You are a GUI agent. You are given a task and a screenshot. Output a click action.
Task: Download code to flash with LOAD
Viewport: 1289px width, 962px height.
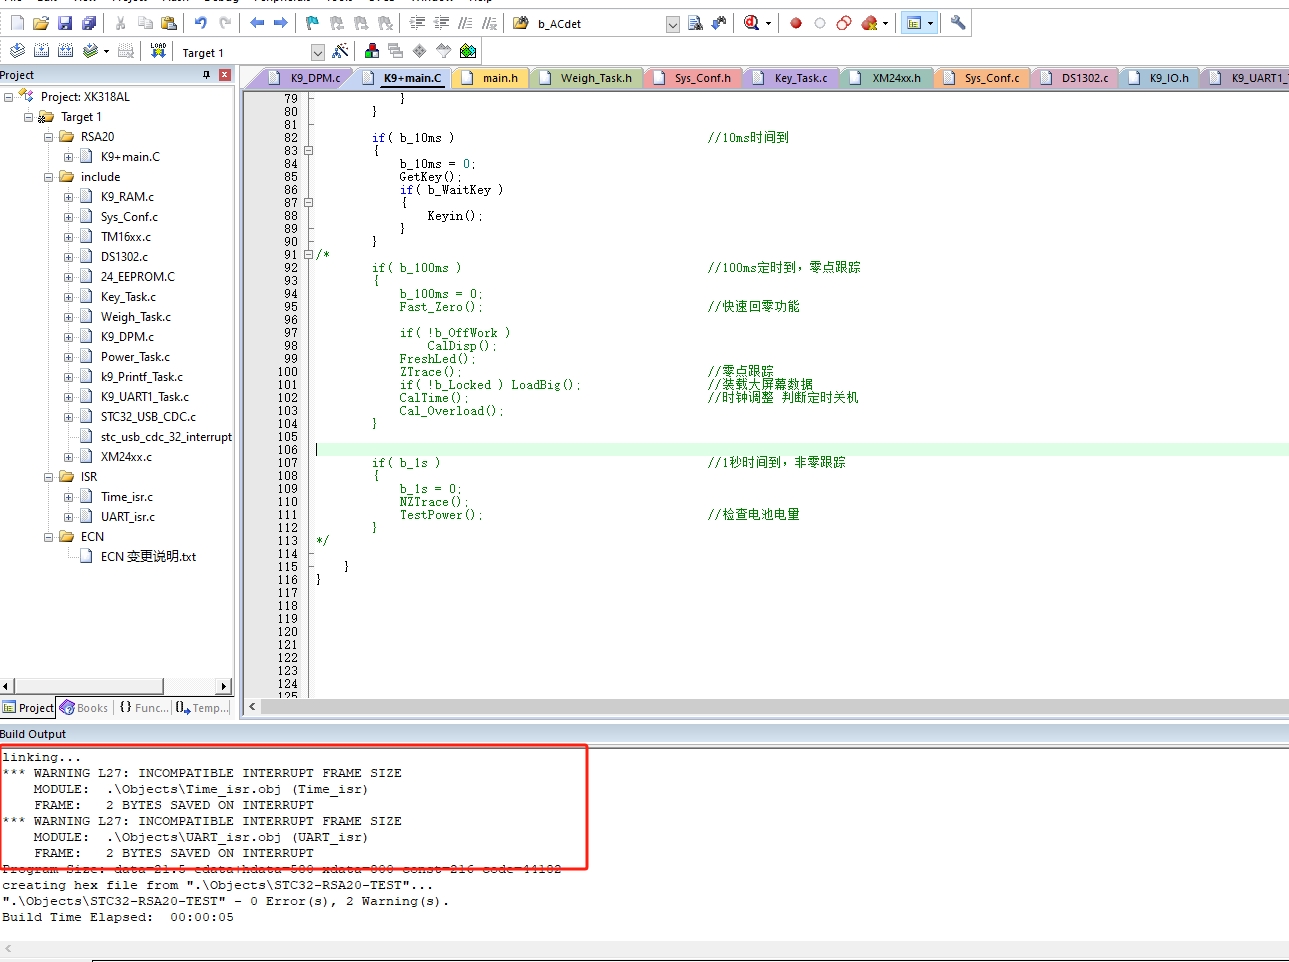tap(158, 51)
